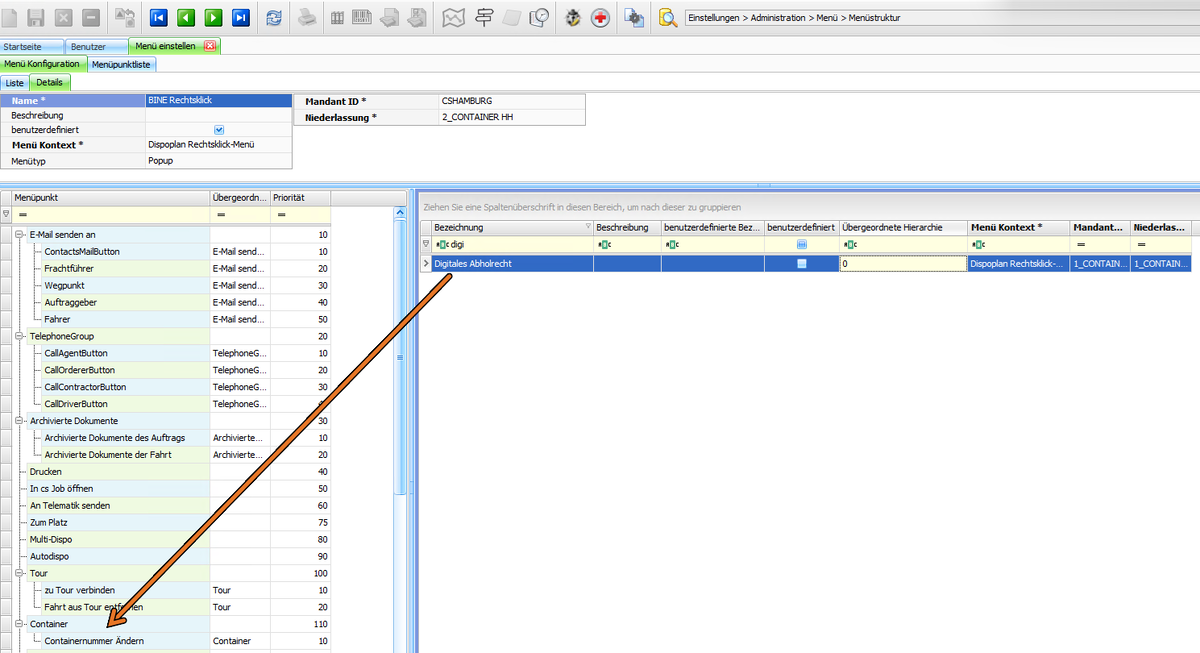The width and height of the screenshot is (1200, 653).
Task: Go to the previous record
Action: click(186, 17)
